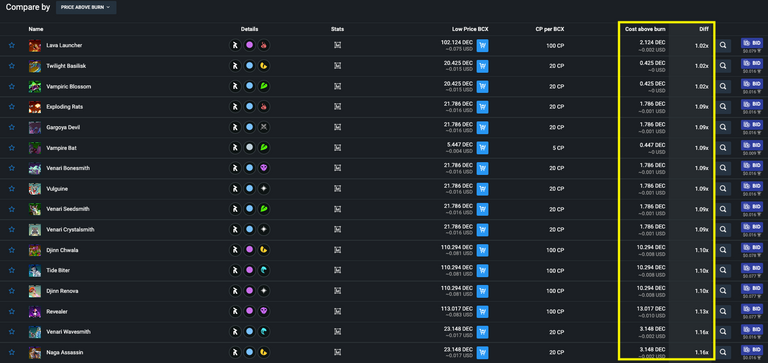Star the Vulguine row
The height and width of the screenshot is (363, 768).
12,189
